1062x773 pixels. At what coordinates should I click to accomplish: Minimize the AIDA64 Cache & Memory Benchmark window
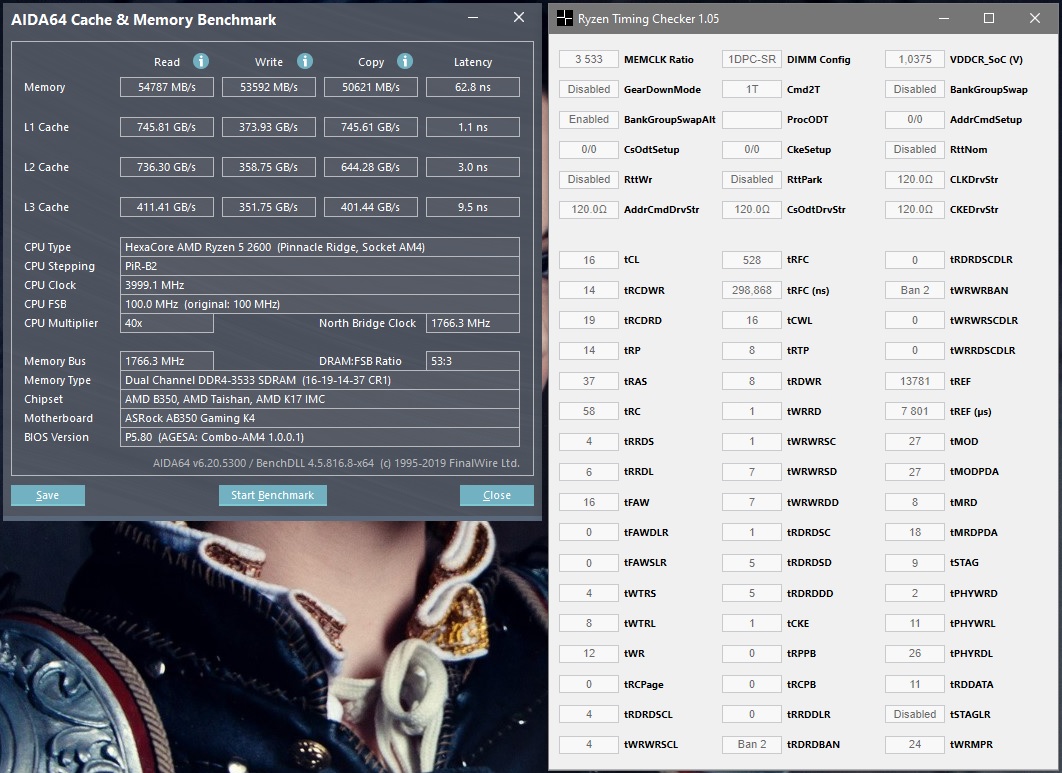pyautogui.click(x=473, y=18)
